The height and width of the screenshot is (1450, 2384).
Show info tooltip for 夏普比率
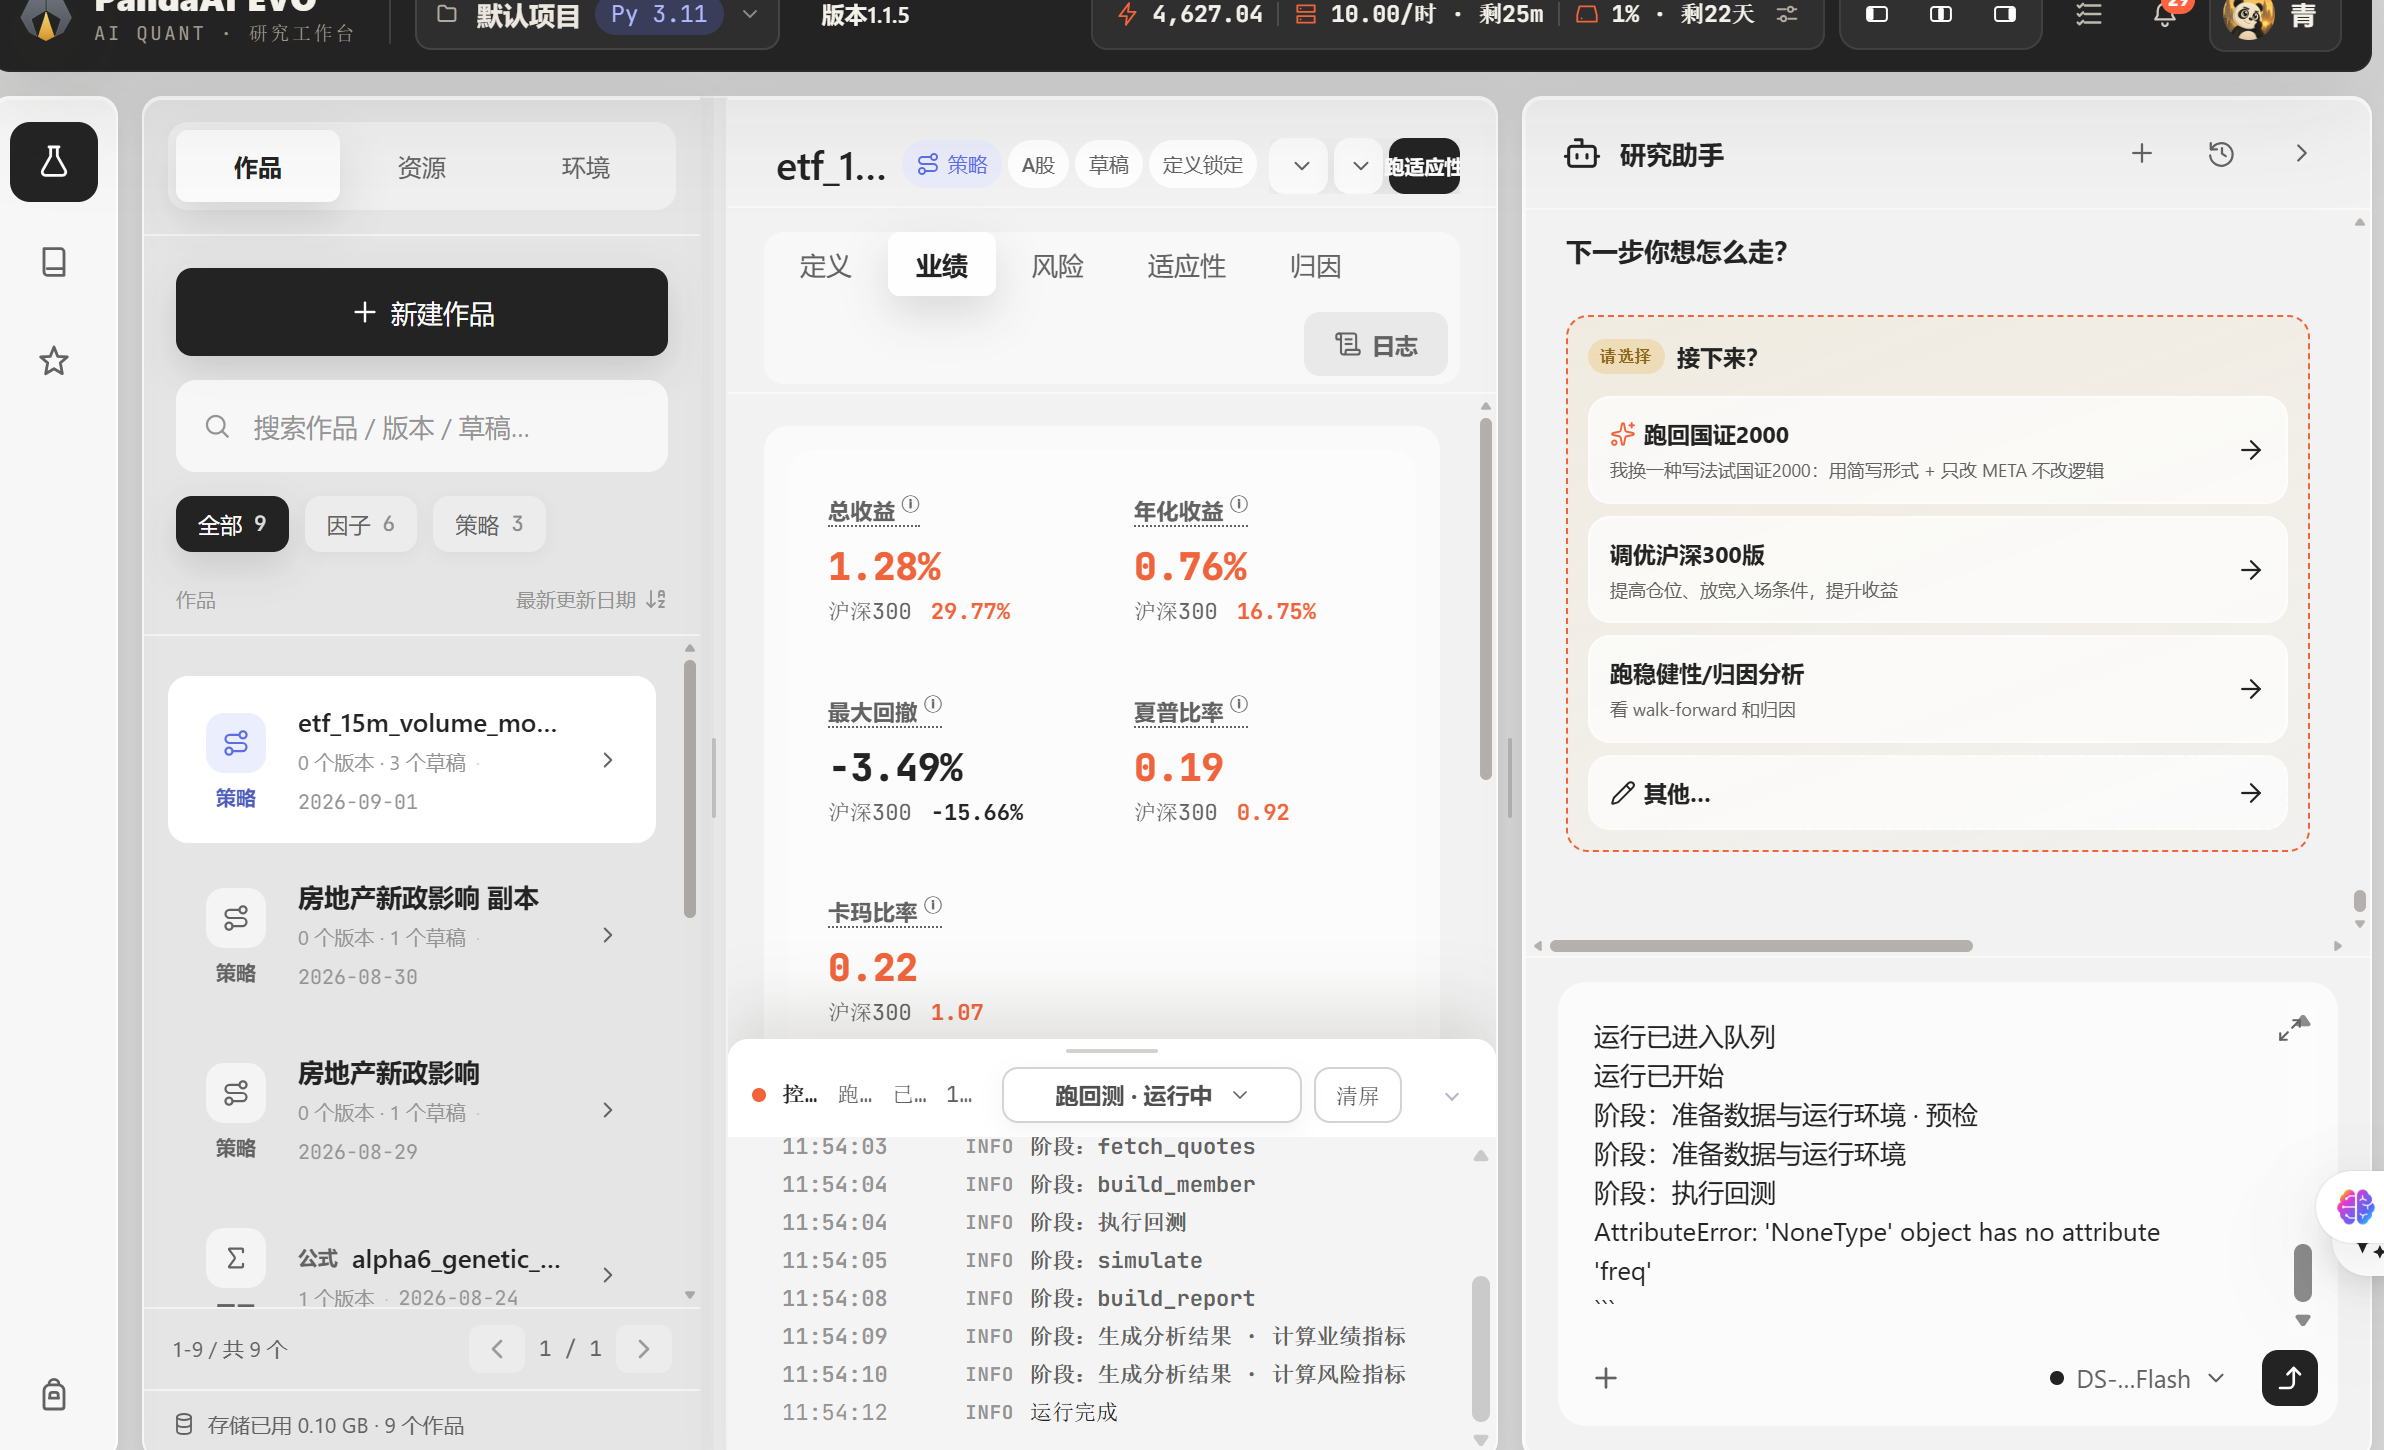click(x=1239, y=704)
